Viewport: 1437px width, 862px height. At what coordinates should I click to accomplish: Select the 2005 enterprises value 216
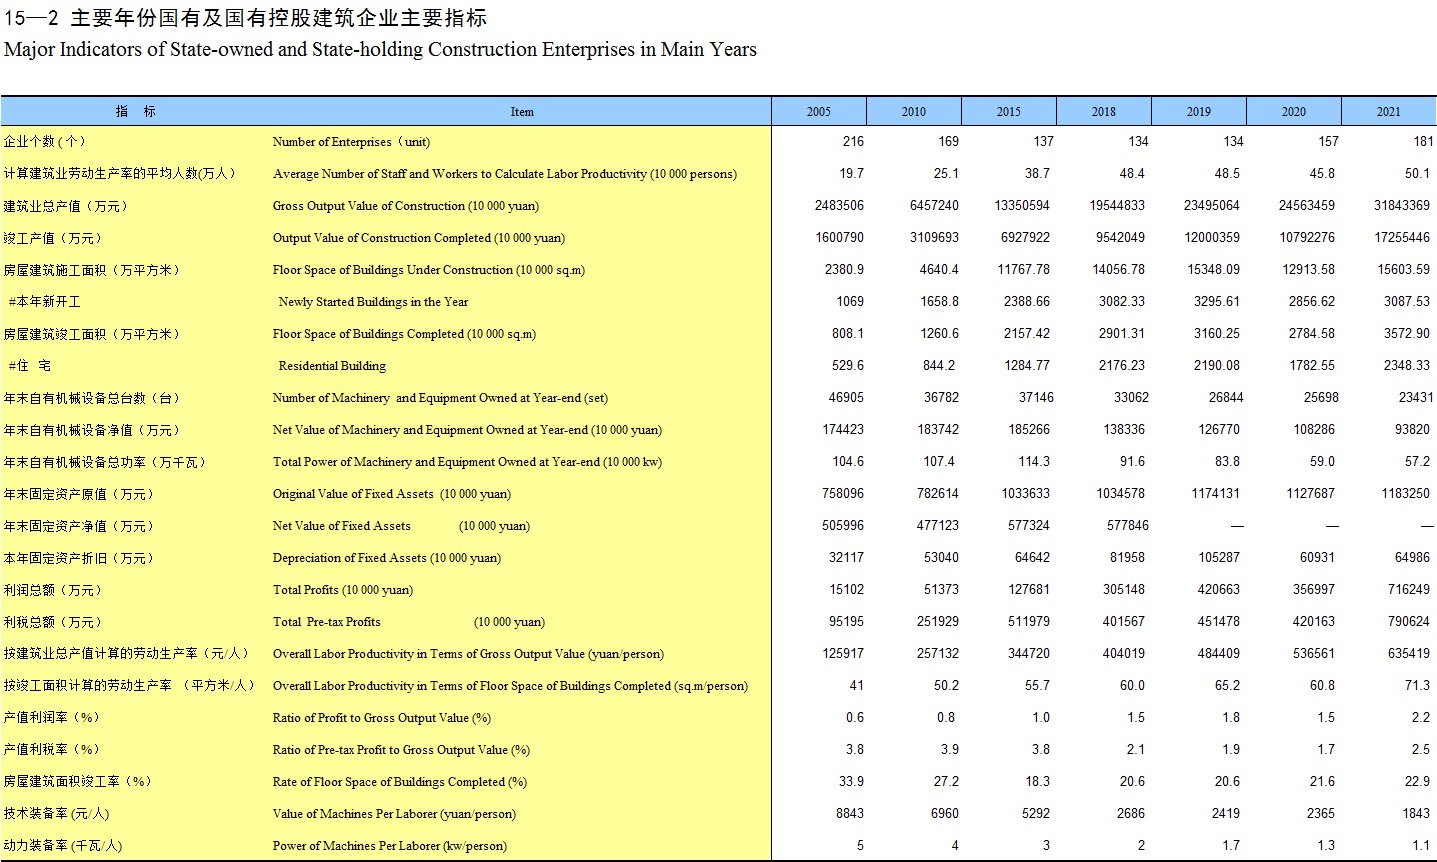853,142
